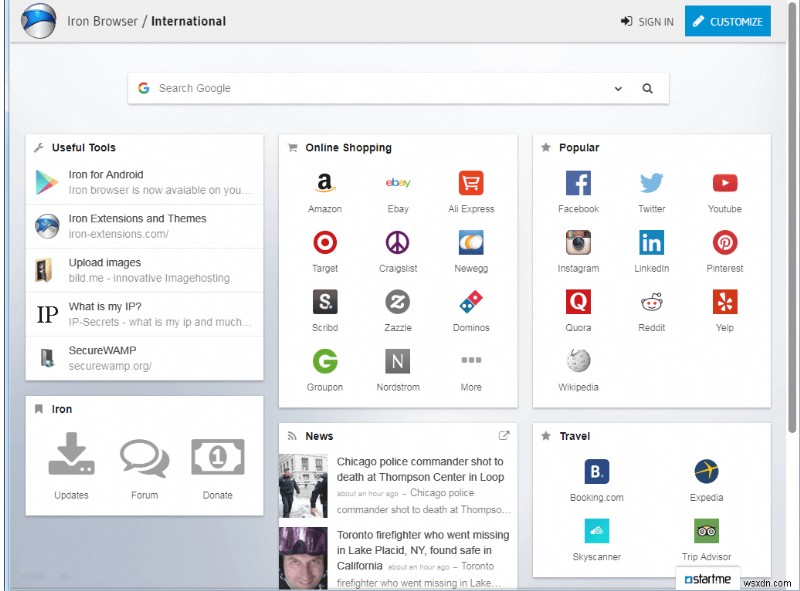Open the Scribd icon
The width and height of the screenshot is (800, 591).
324,302
